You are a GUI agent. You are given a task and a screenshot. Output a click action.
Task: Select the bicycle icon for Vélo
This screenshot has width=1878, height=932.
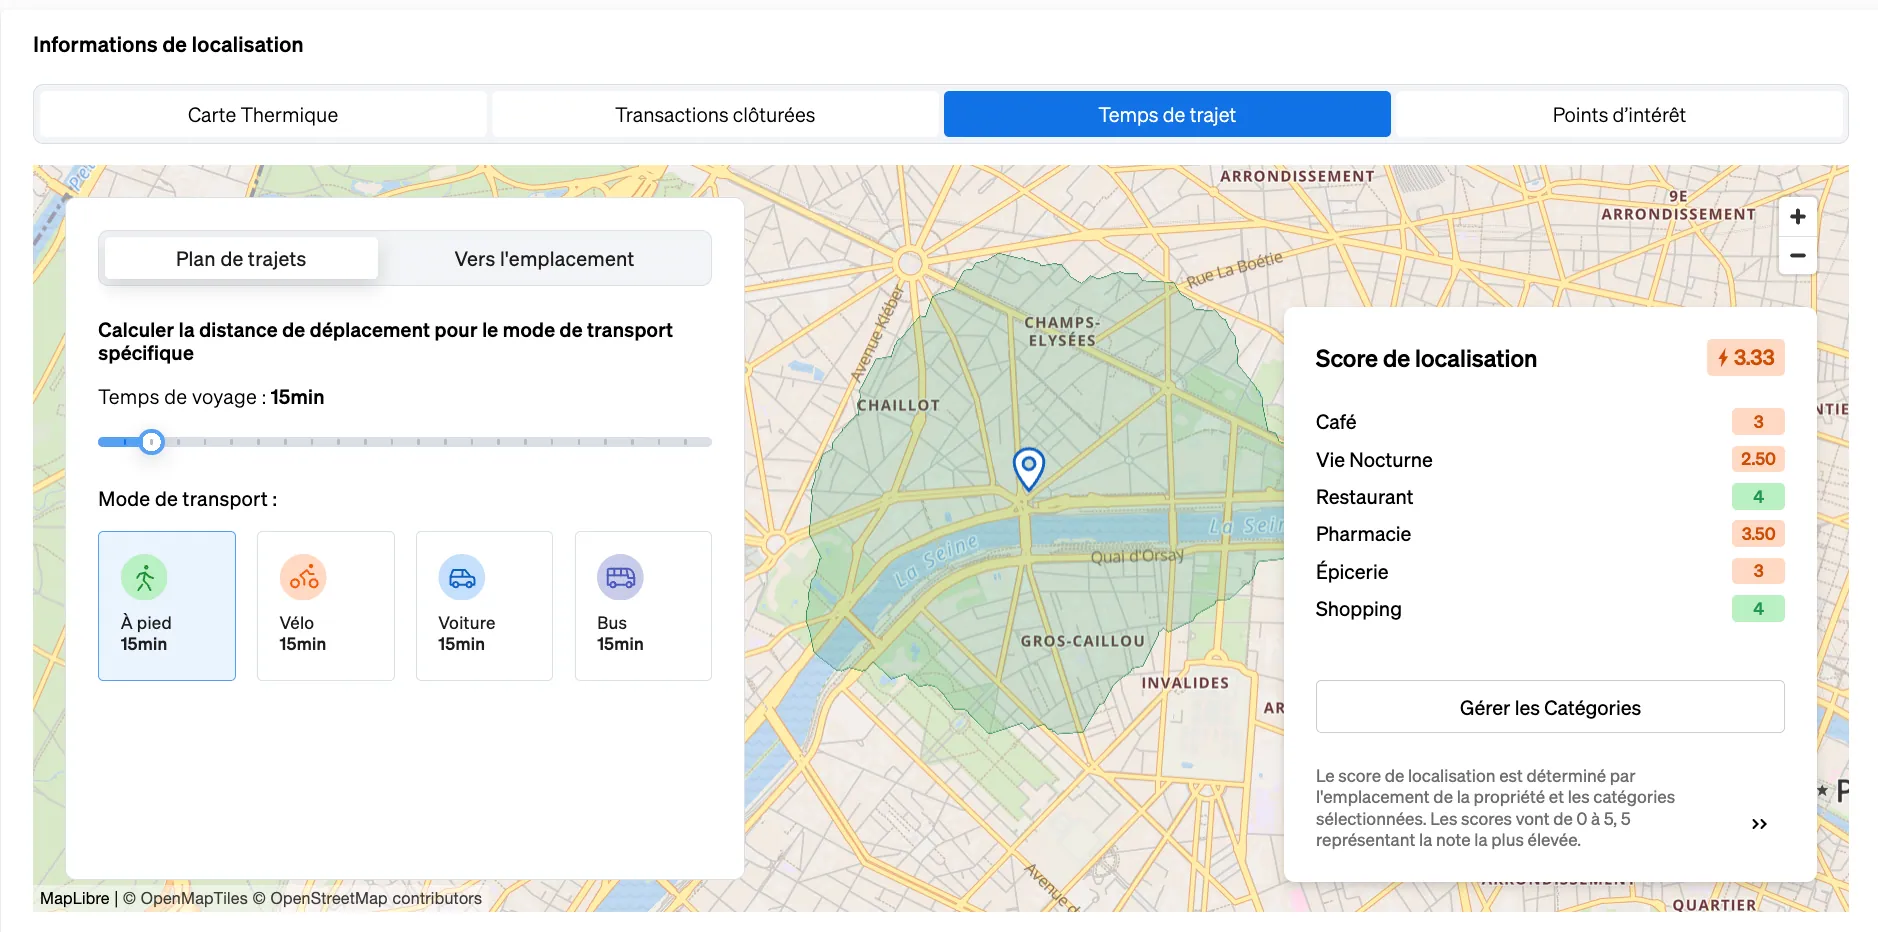[x=303, y=577]
